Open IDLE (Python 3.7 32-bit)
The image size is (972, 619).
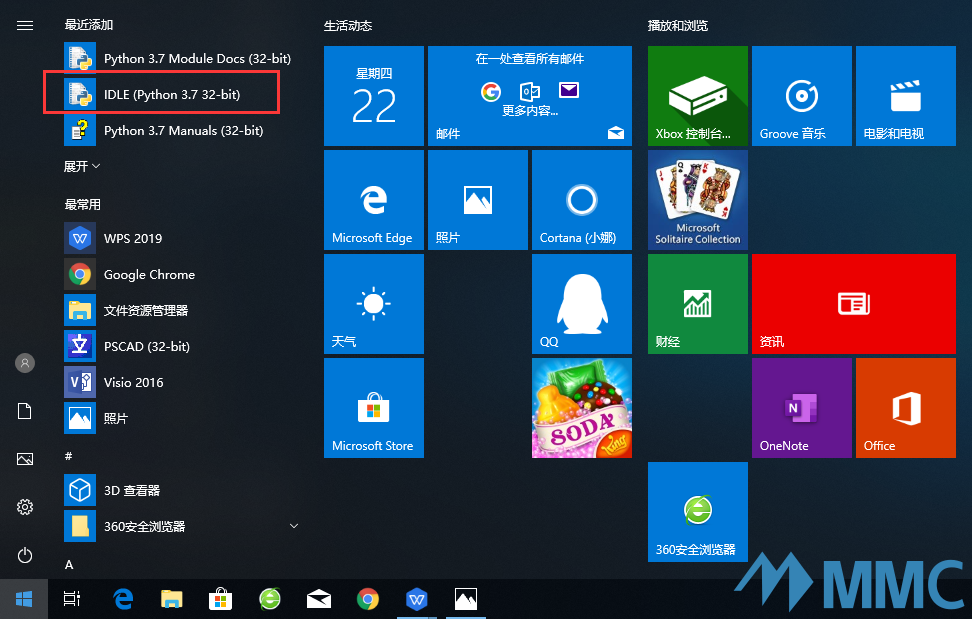[170, 94]
